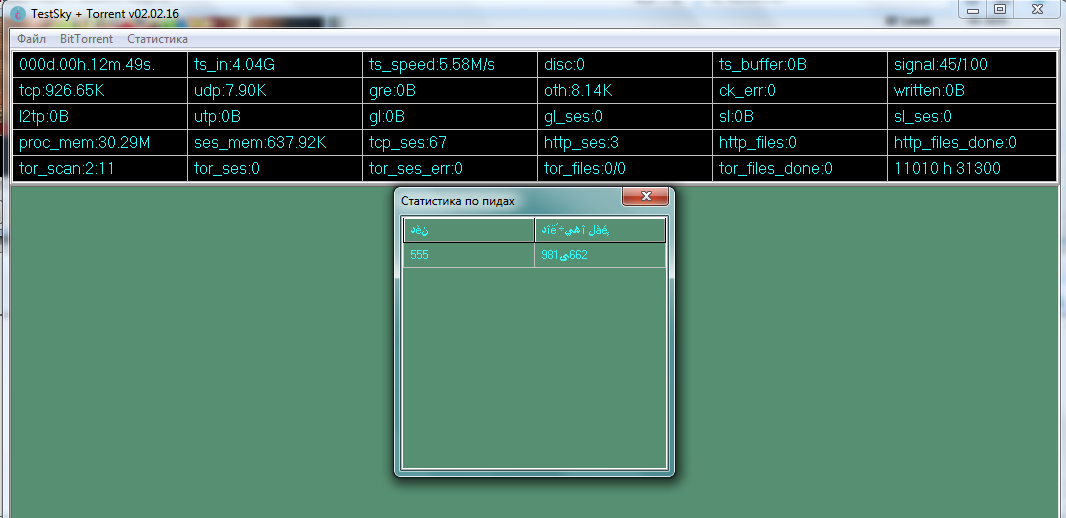This screenshot has width=1066, height=518.
Task: Open the BitTorrent menu
Action: [86, 39]
